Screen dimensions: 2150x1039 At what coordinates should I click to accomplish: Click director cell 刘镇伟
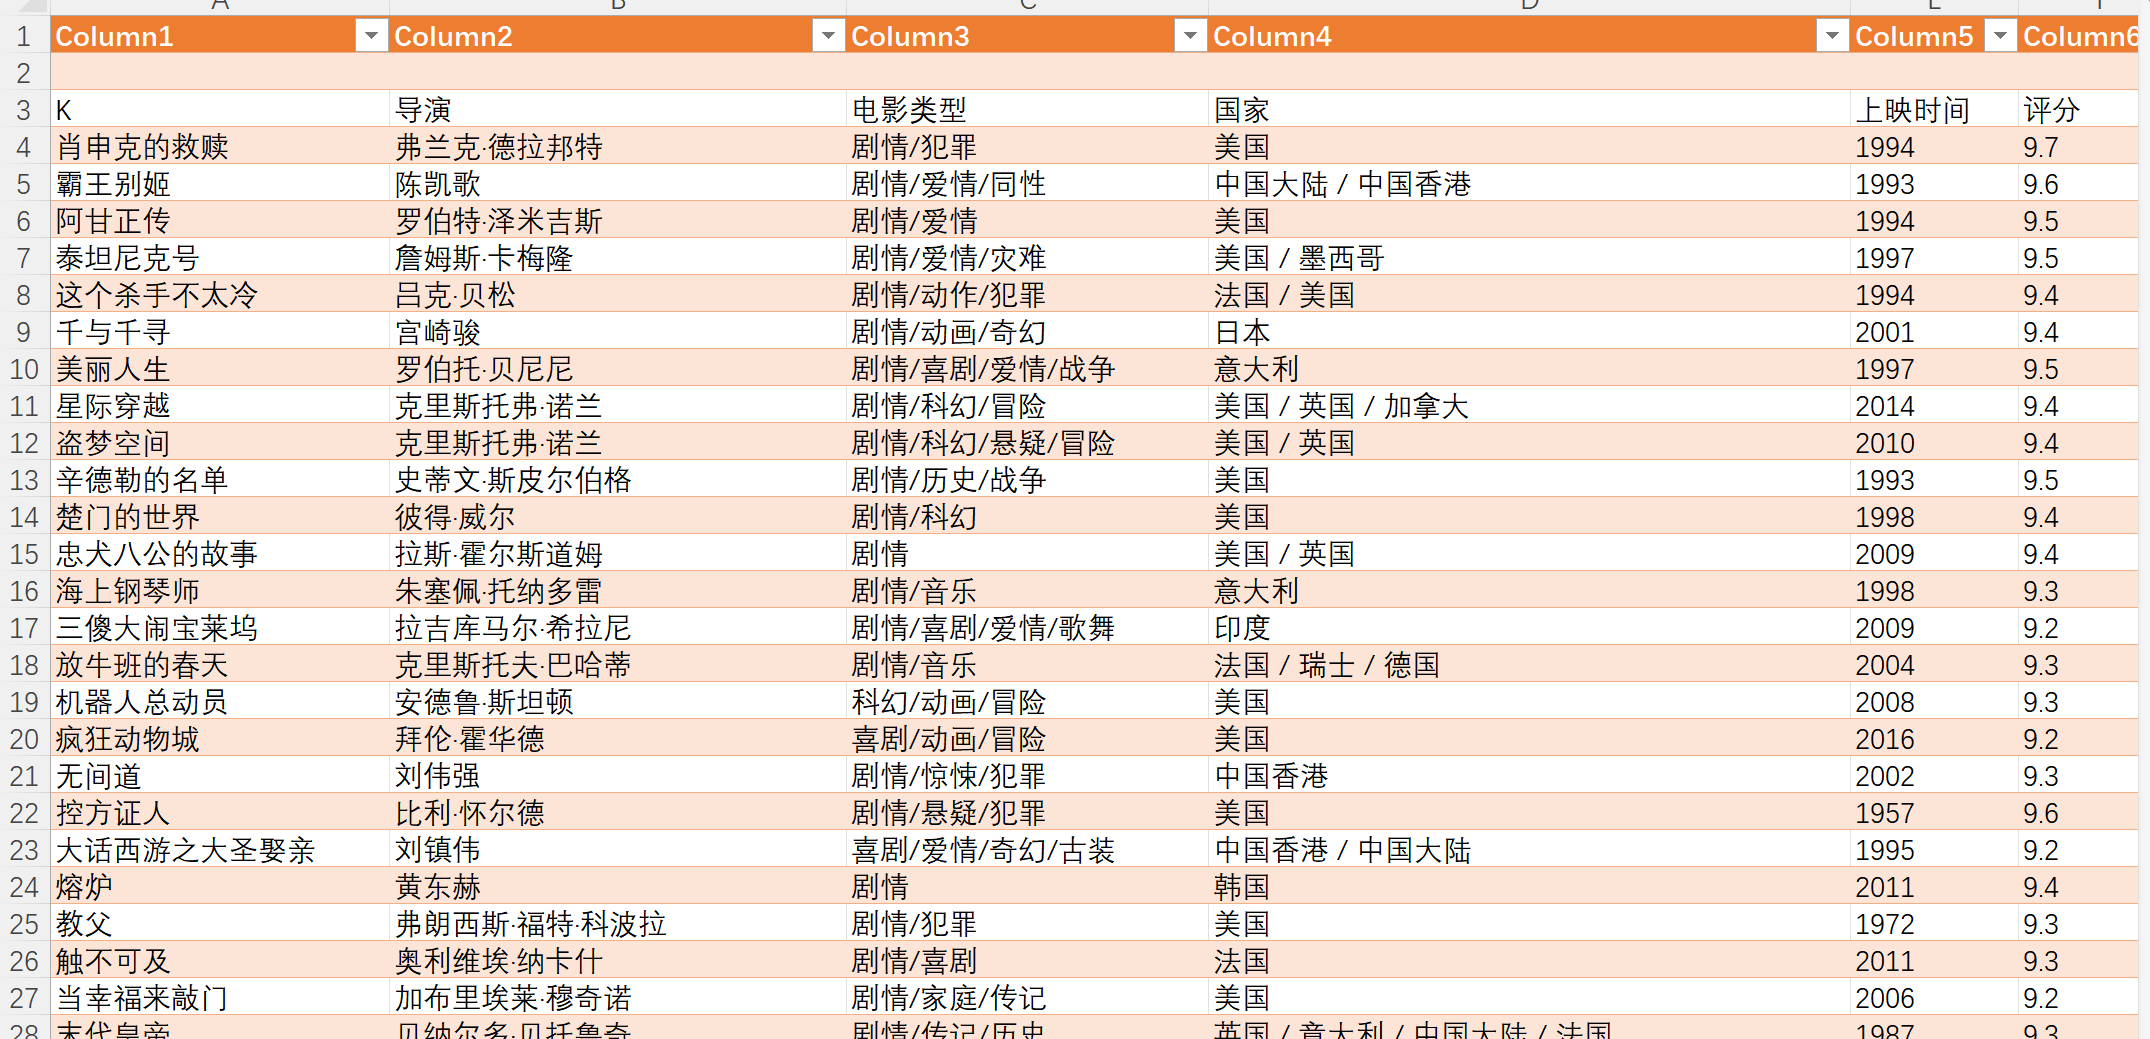pos(618,850)
